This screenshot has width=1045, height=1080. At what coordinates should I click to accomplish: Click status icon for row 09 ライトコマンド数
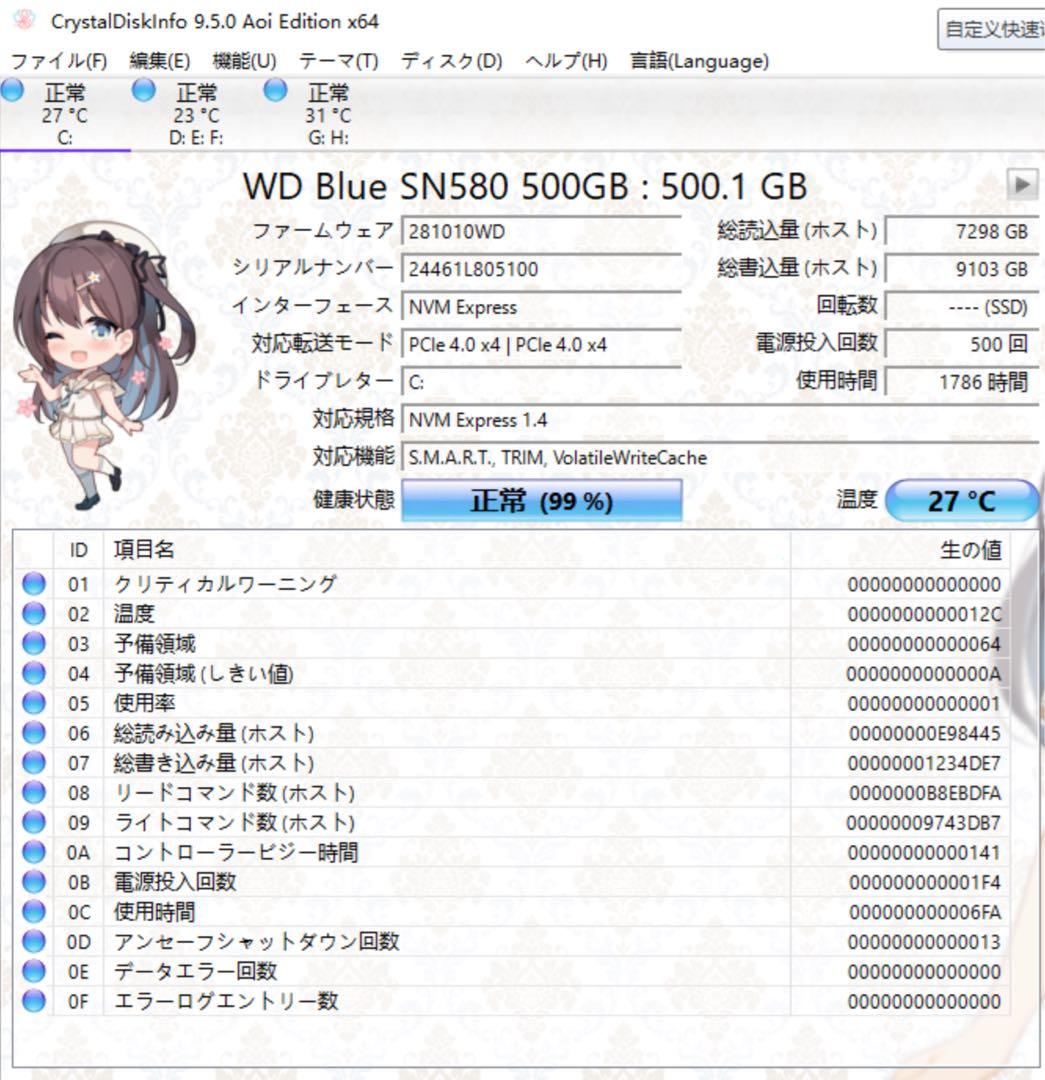tap(34, 822)
